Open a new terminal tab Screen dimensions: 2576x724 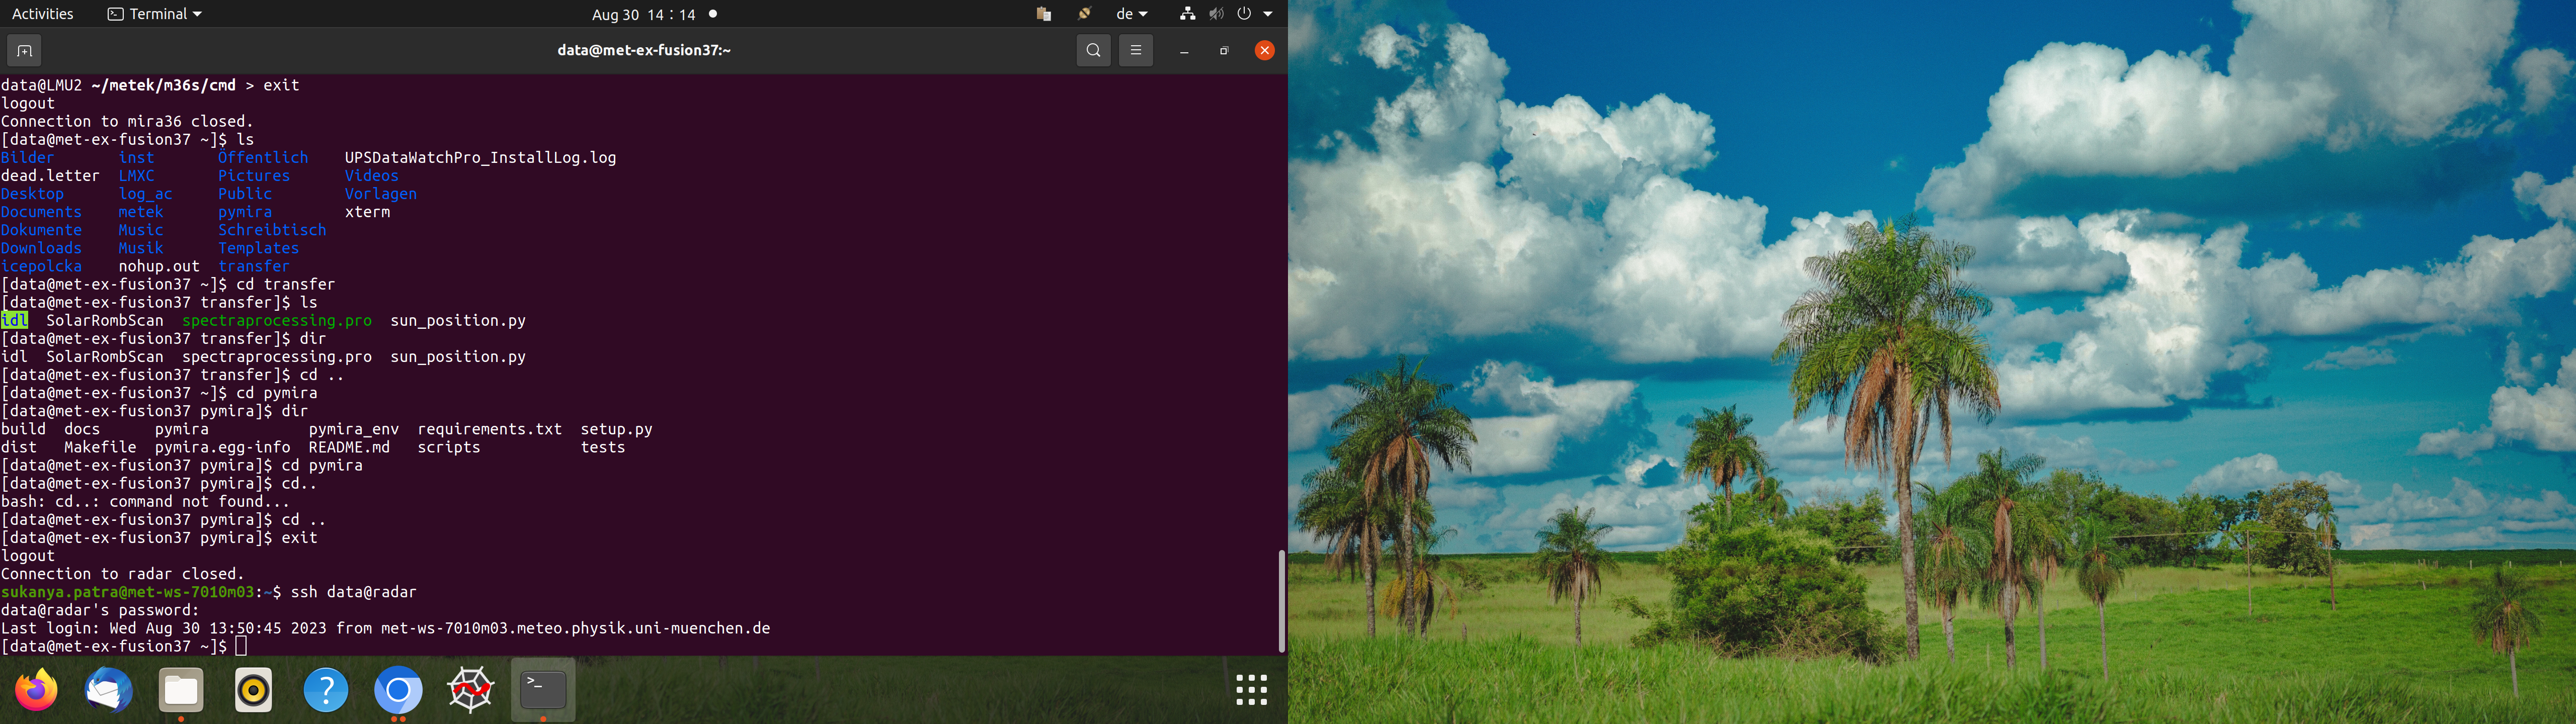24,50
